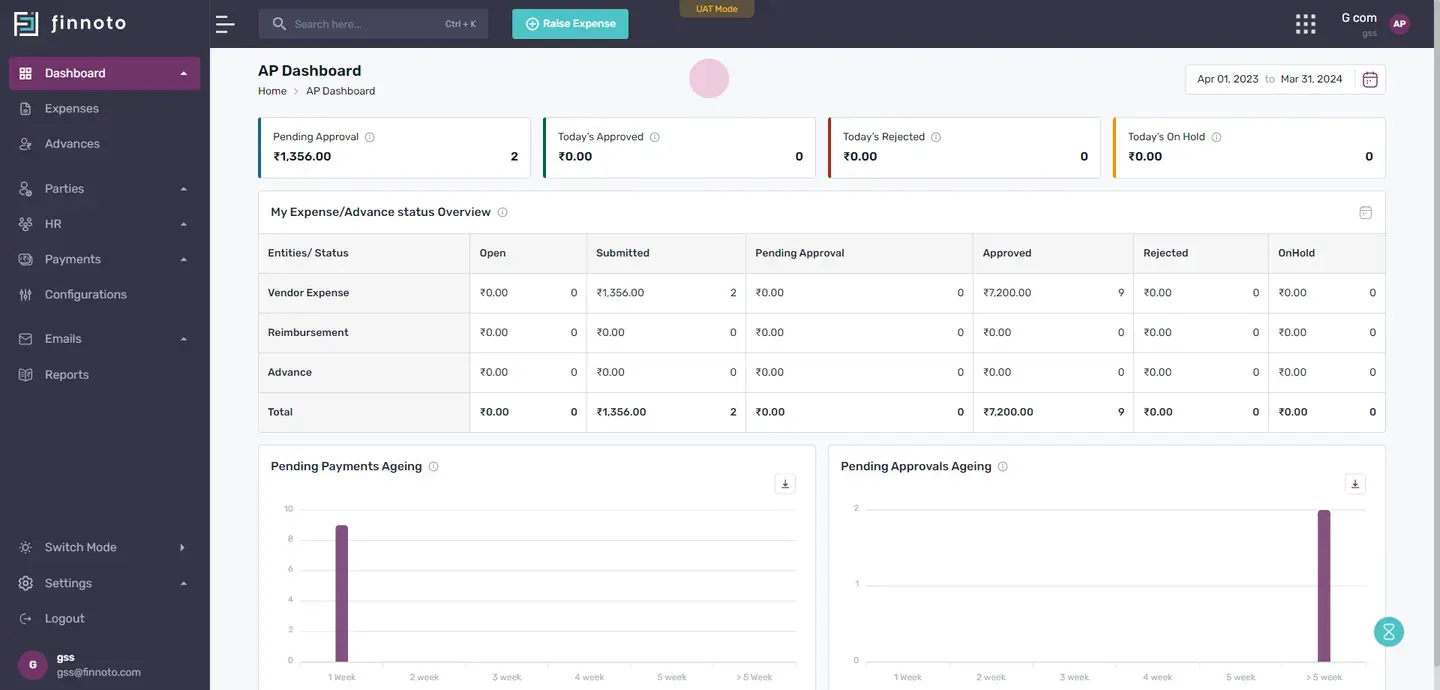Click Today's Approved info icon
Viewport: 1440px width, 690px height.
coord(655,137)
